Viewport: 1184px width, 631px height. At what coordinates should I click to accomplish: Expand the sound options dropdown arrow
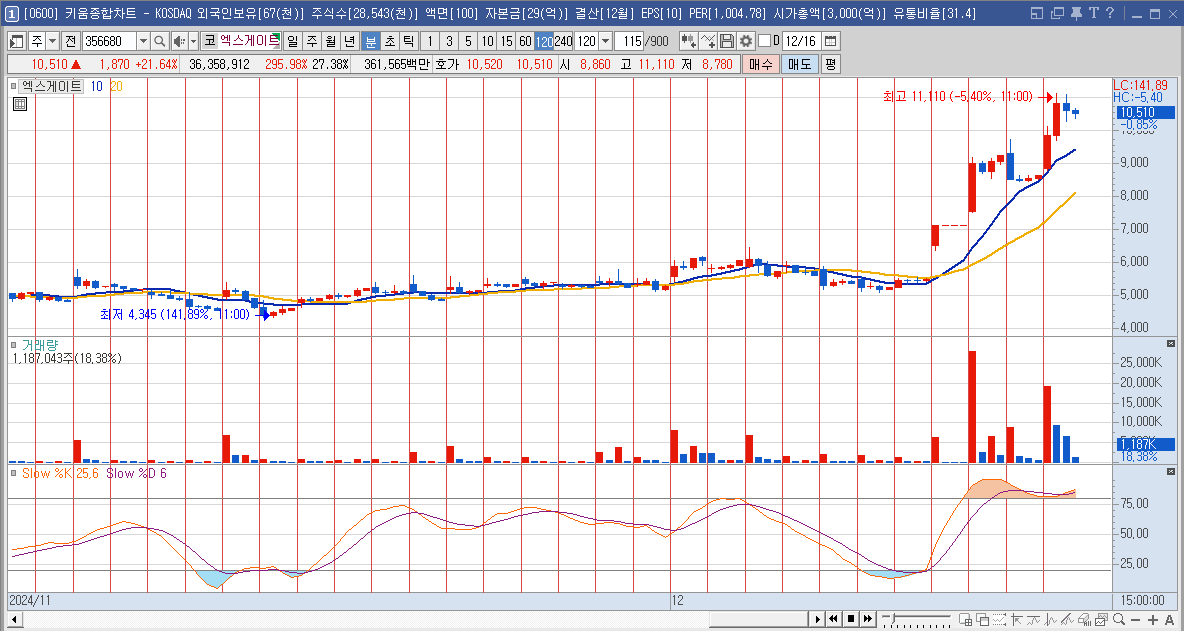[x=193, y=41]
